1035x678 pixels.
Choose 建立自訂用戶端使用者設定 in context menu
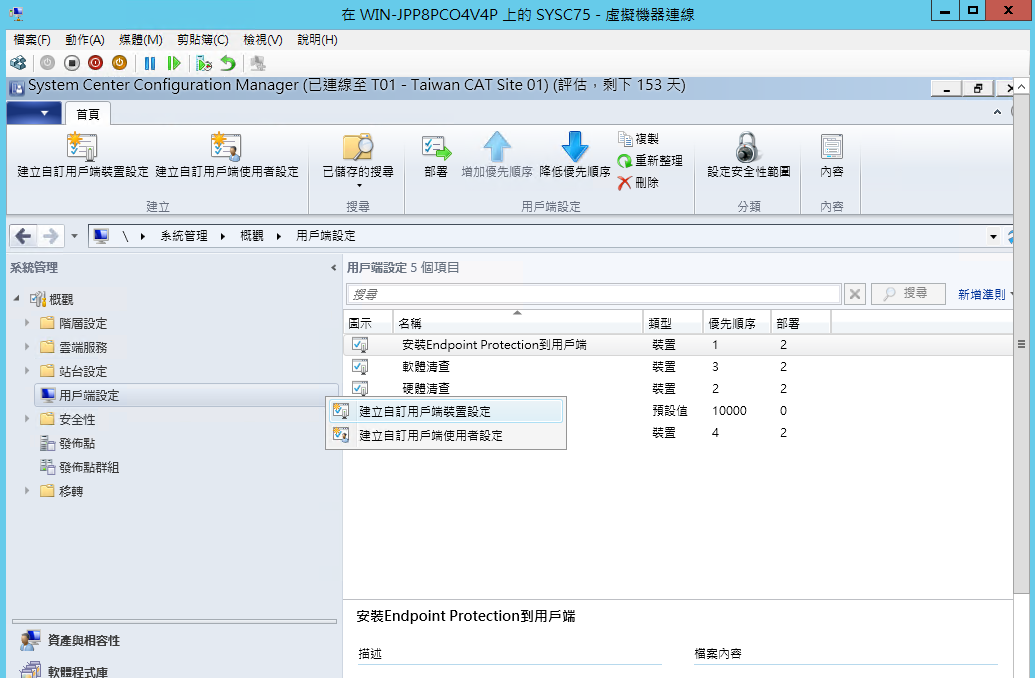pos(446,435)
